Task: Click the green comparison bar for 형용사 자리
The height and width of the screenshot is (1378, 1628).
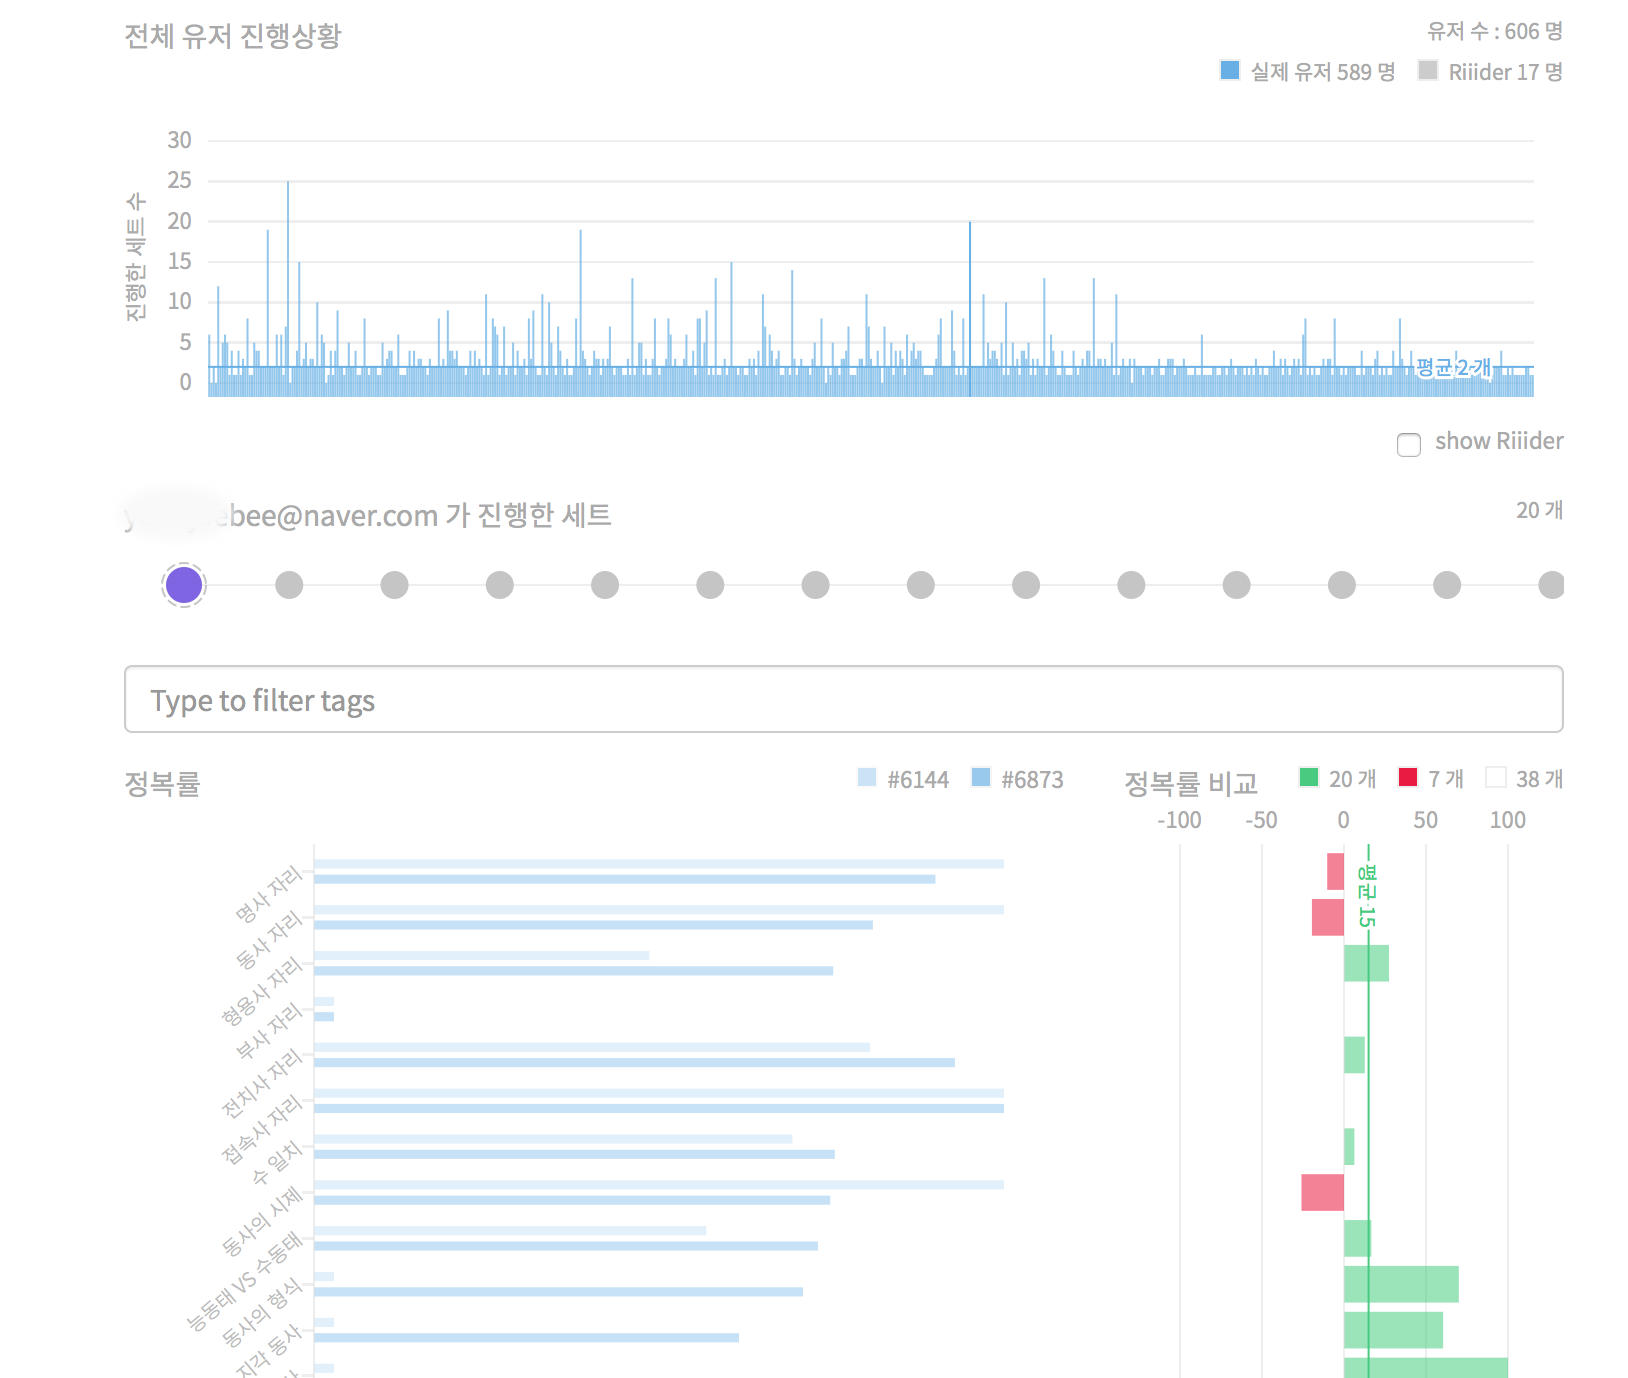Action: tap(1366, 963)
